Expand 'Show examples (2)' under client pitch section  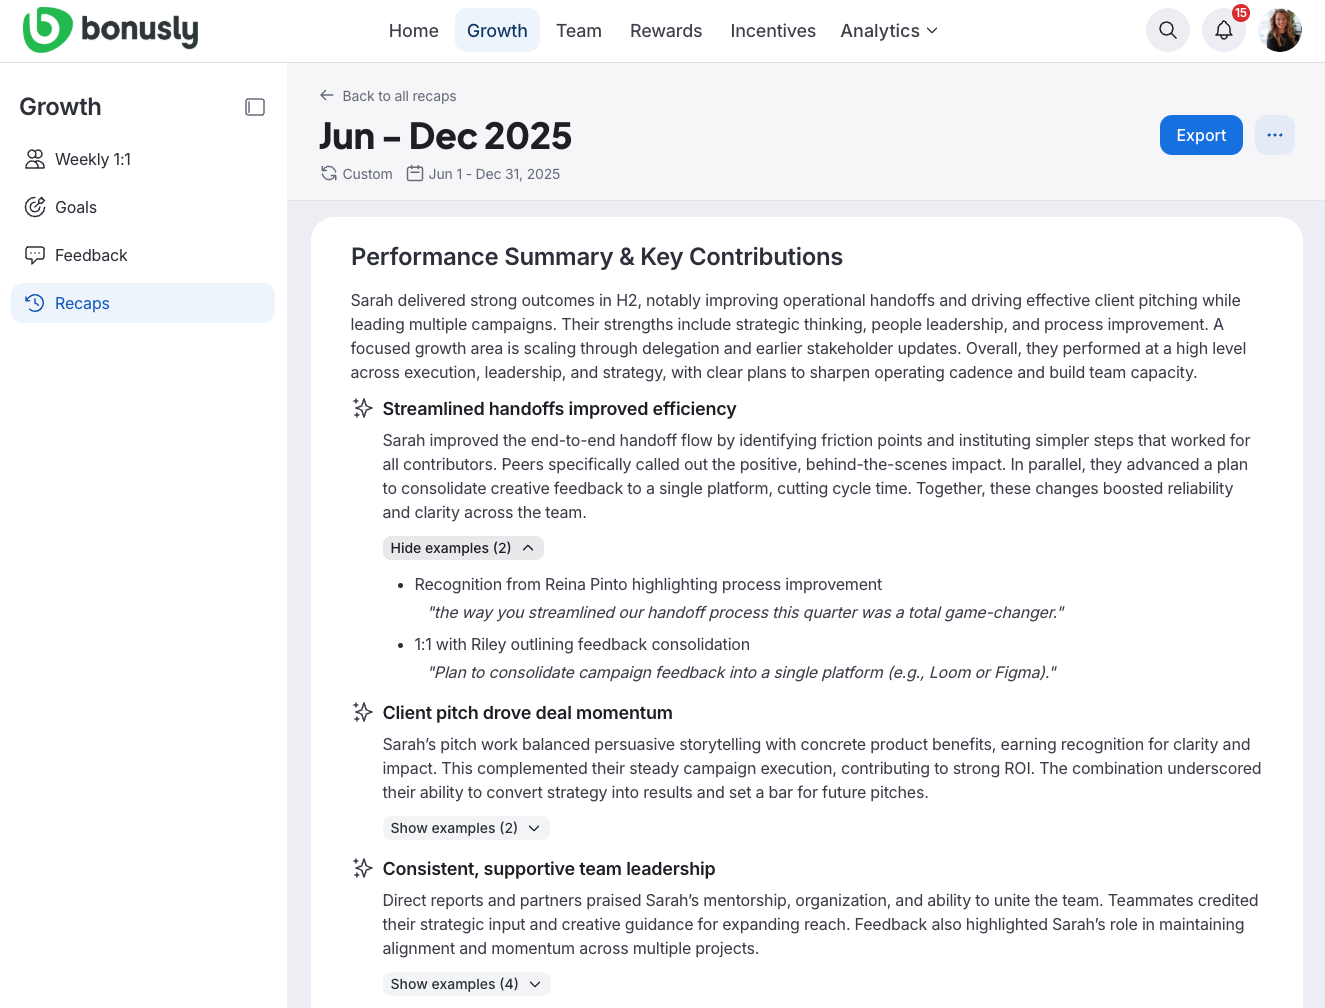pos(466,828)
